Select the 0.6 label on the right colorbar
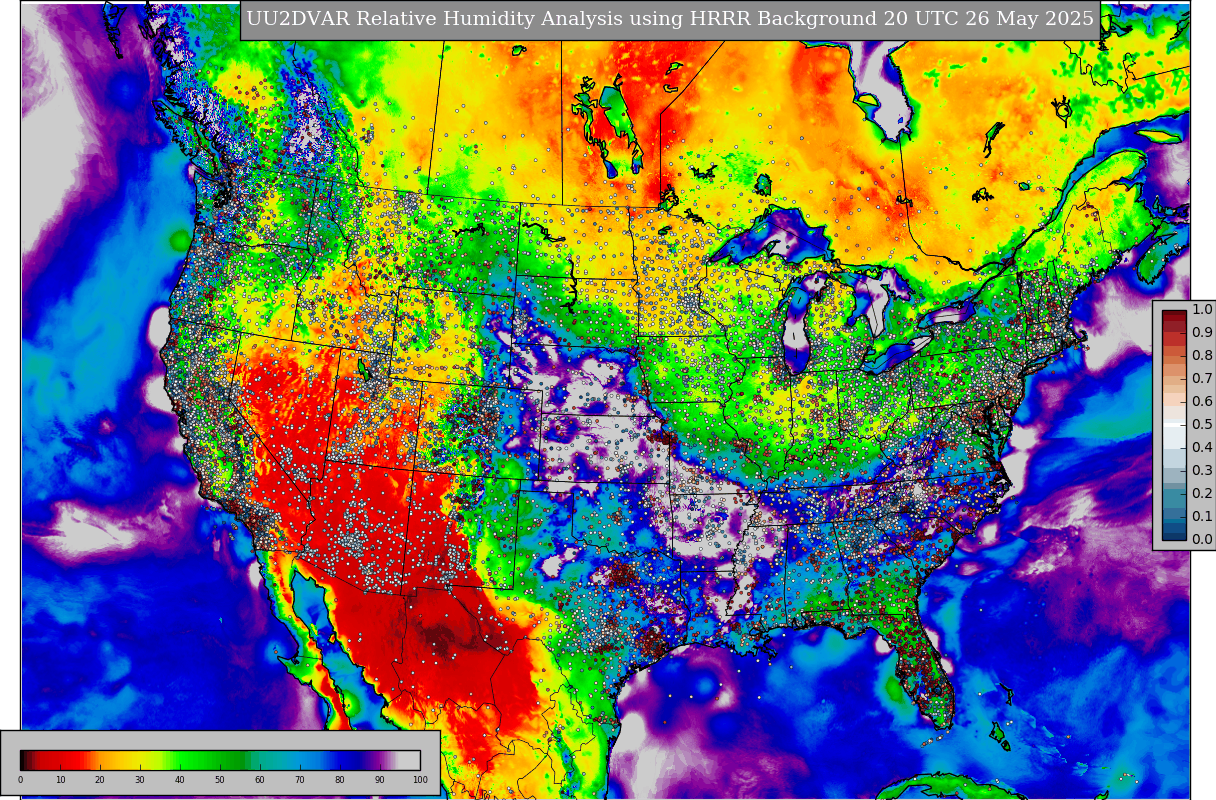The width and height of the screenshot is (1216, 800). pos(1202,401)
